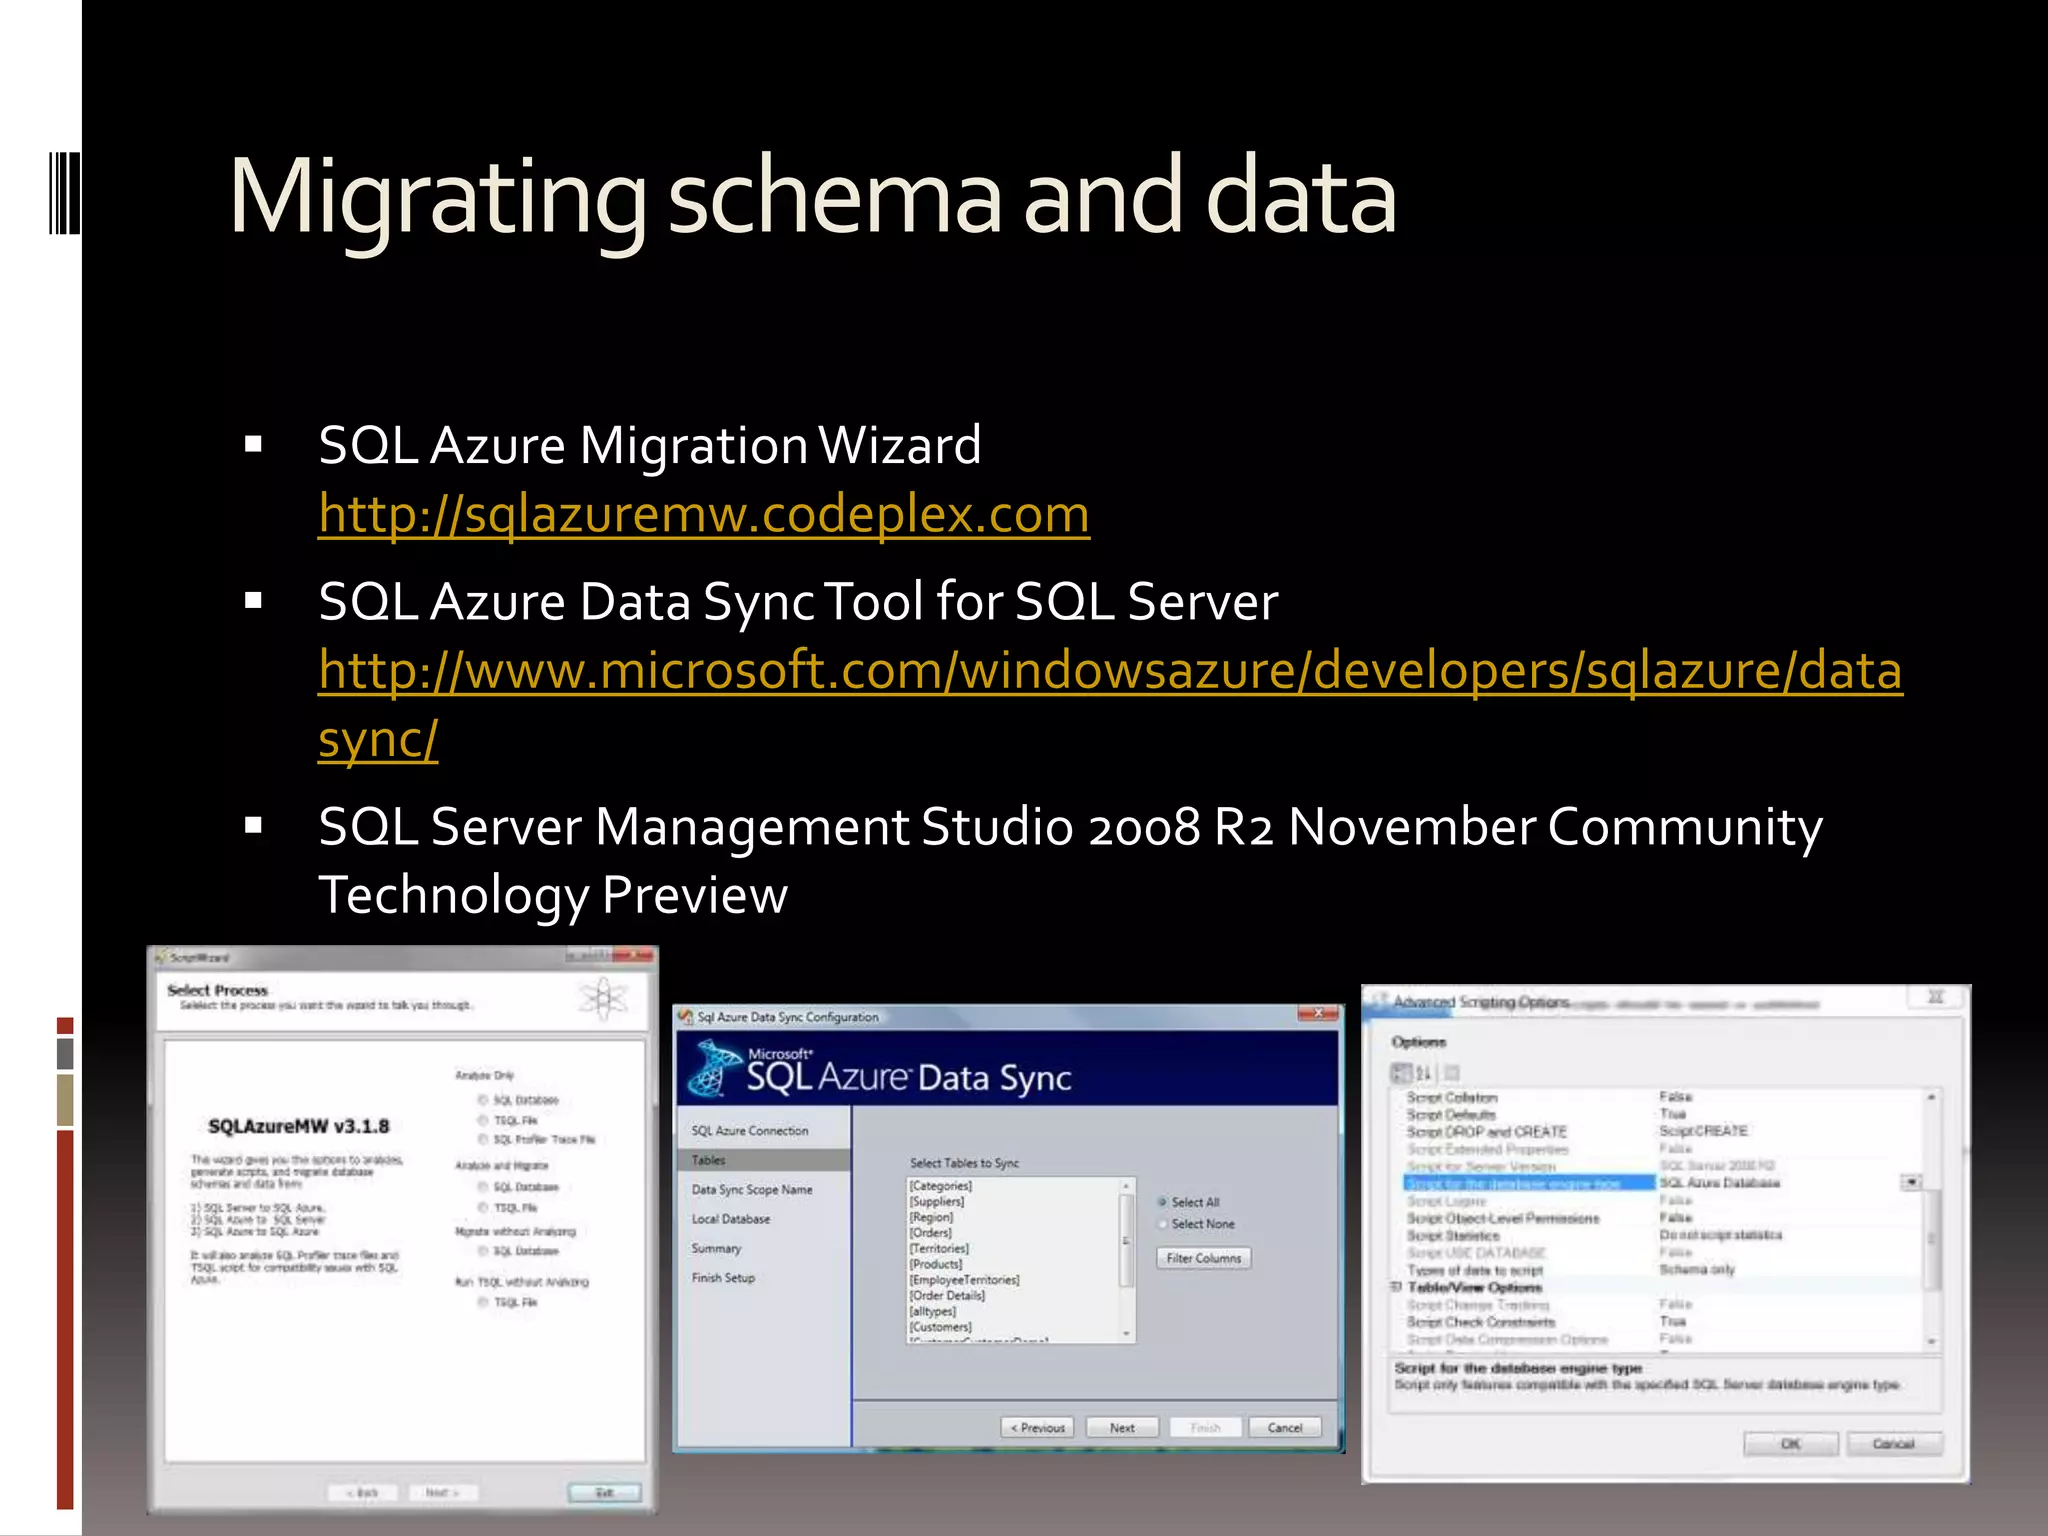Open the Local Database step
The width and height of the screenshot is (2048, 1536).
[x=731, y=1219]
